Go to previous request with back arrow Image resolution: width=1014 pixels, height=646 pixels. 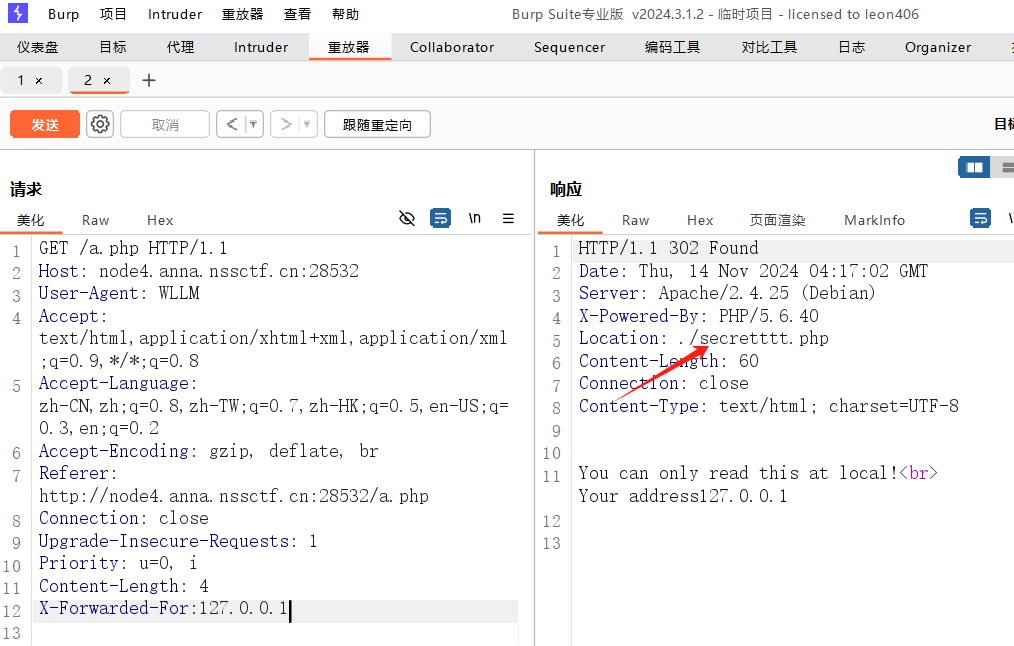coord(232,124)
